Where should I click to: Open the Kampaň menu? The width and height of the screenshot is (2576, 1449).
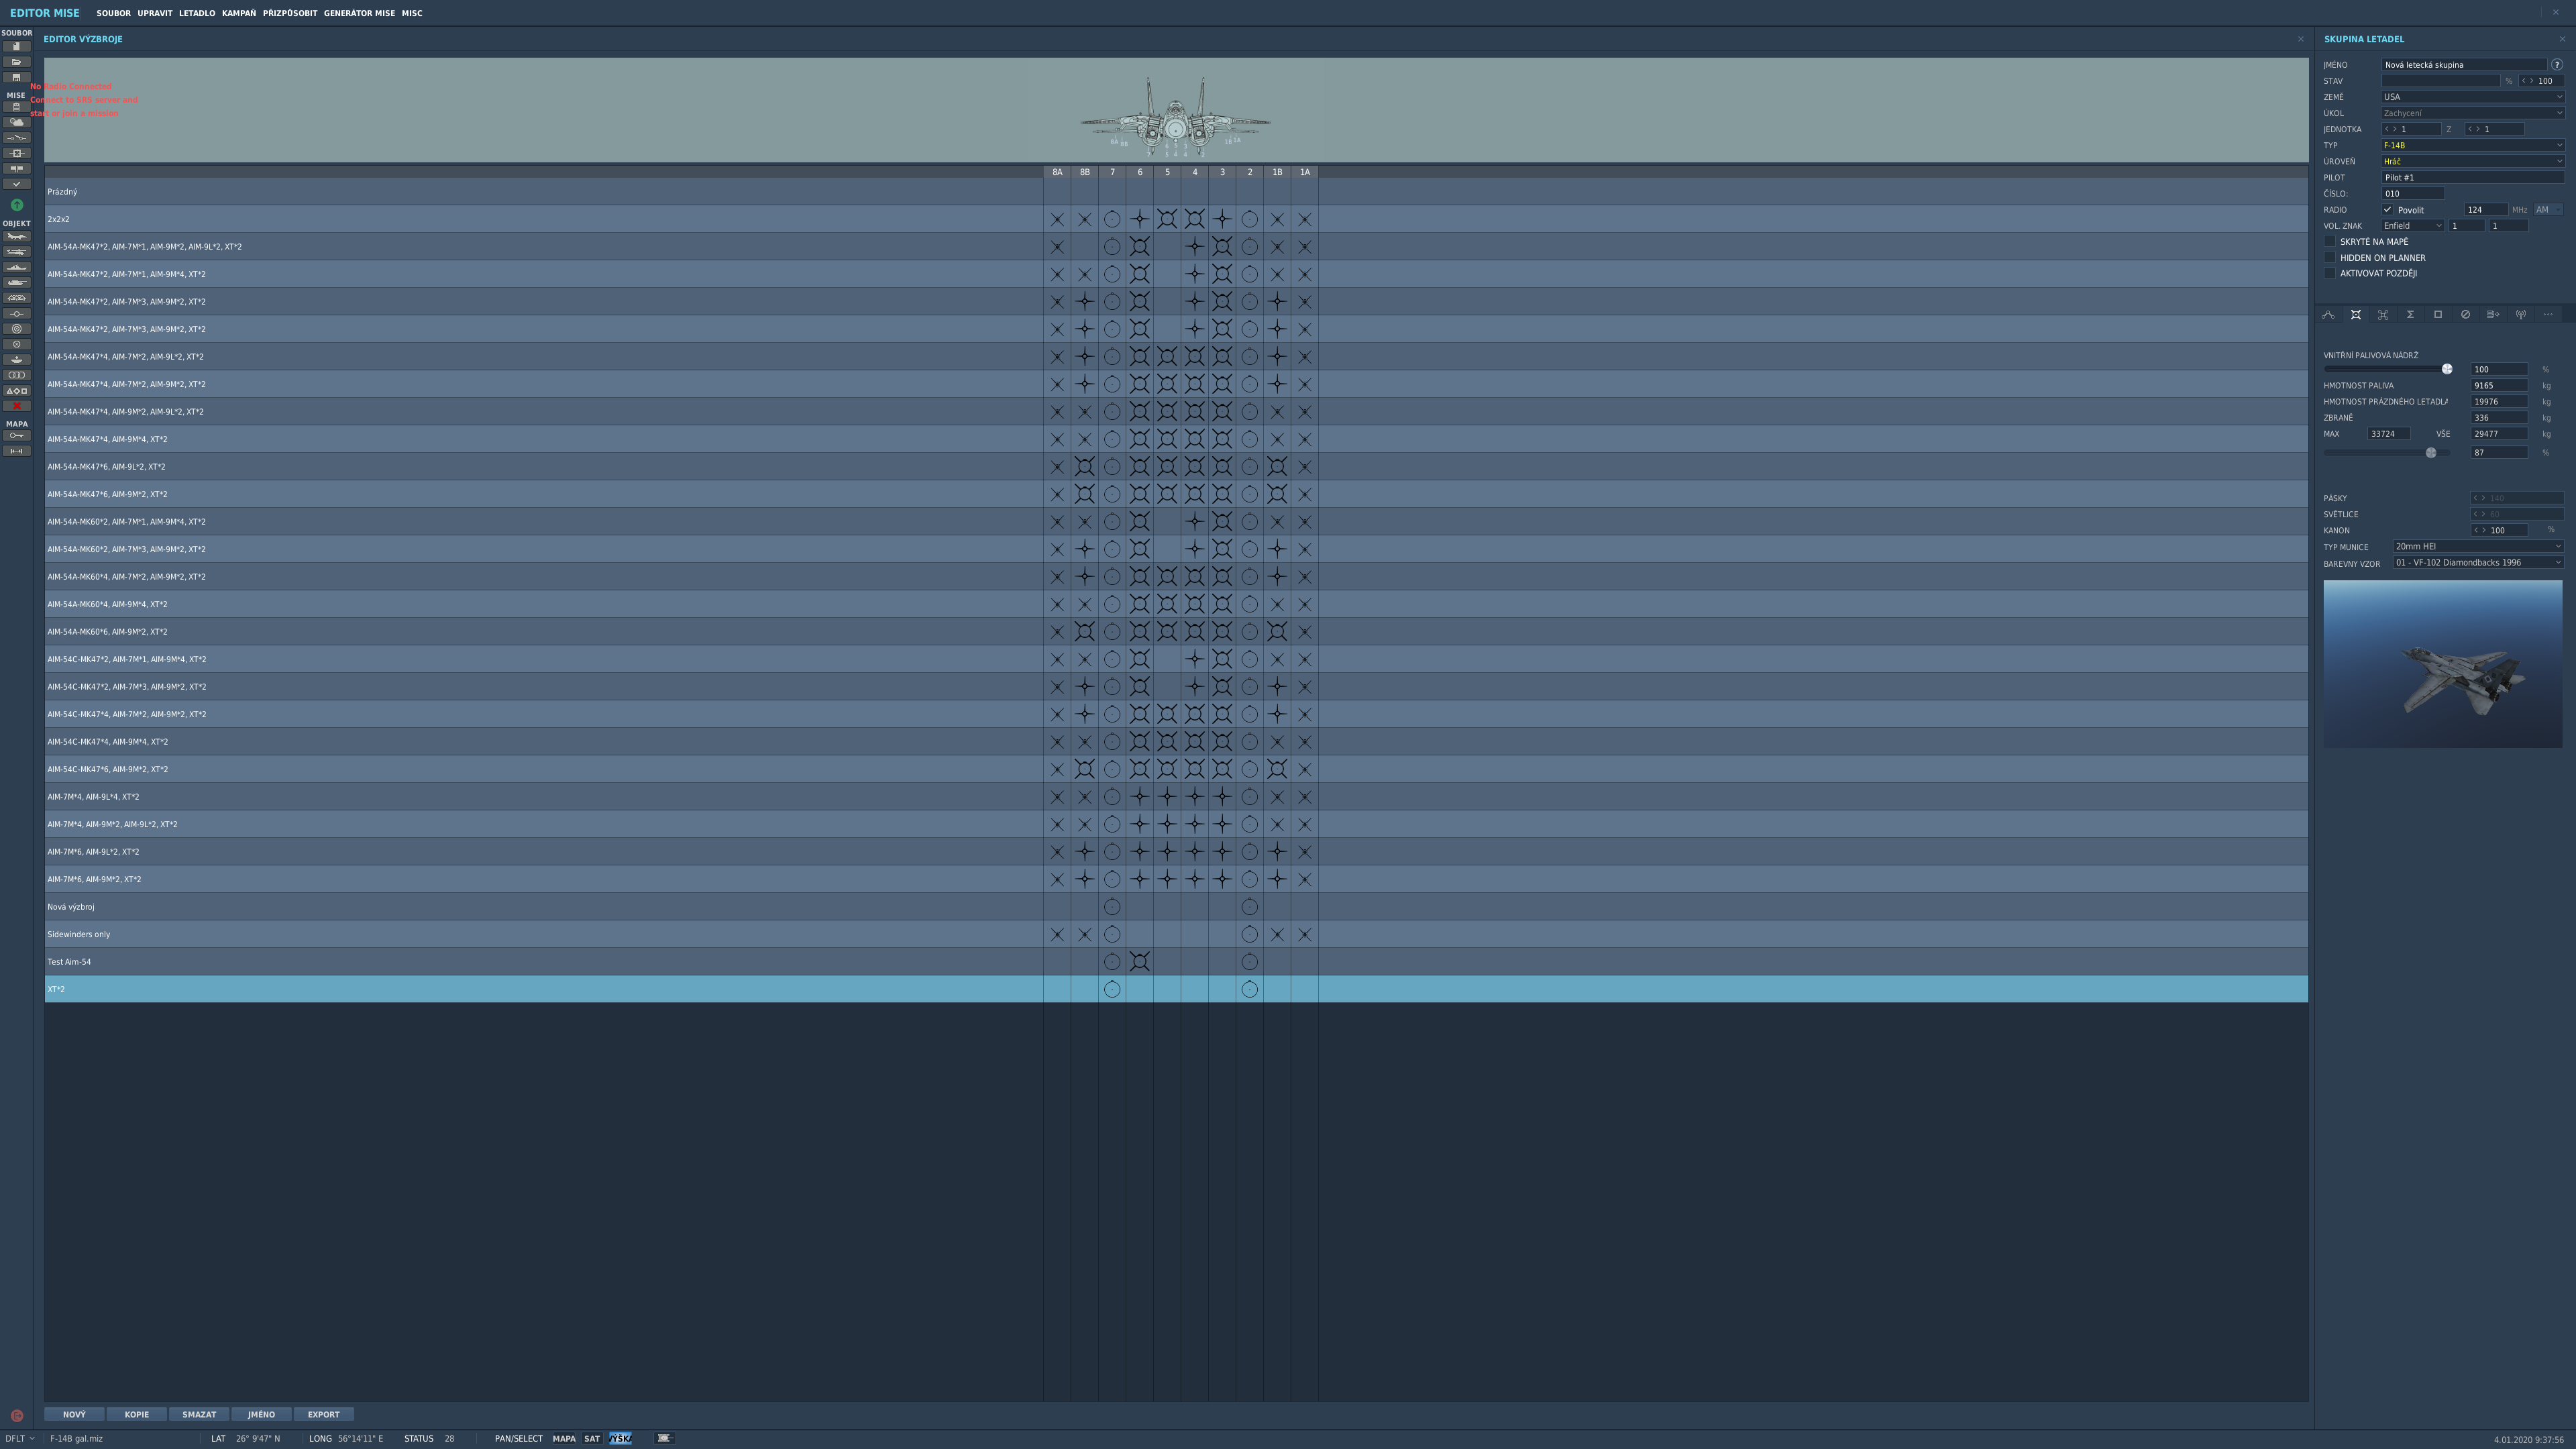click(238, 13)
